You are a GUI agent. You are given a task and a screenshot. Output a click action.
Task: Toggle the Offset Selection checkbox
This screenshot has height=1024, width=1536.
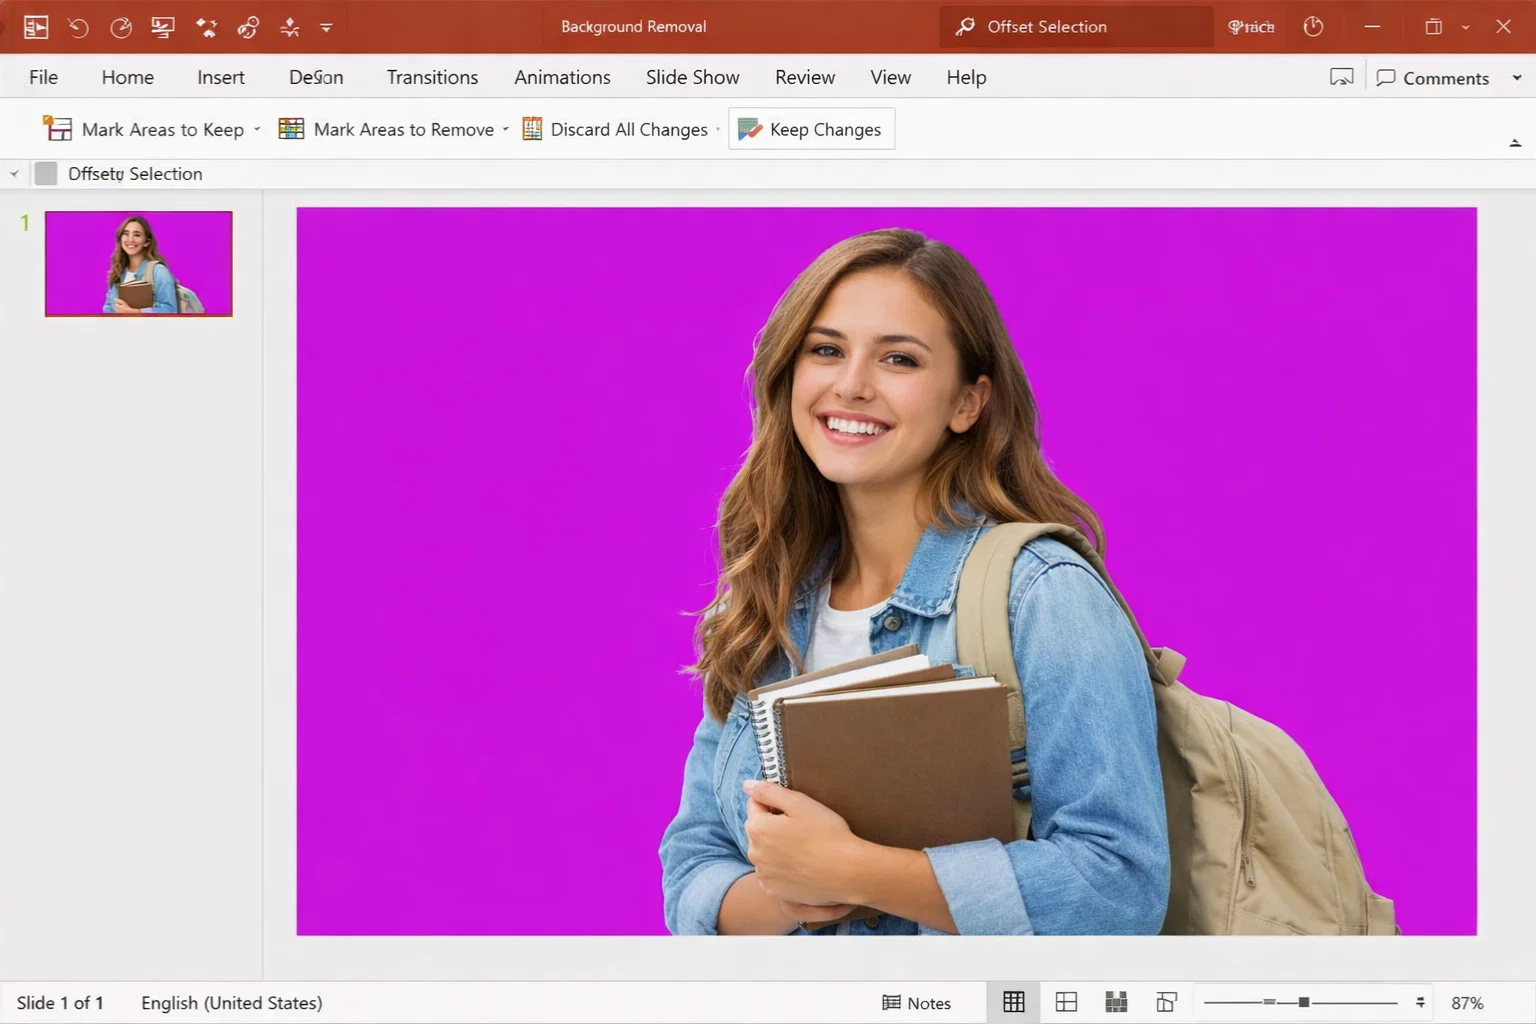[x=46, y=174]
